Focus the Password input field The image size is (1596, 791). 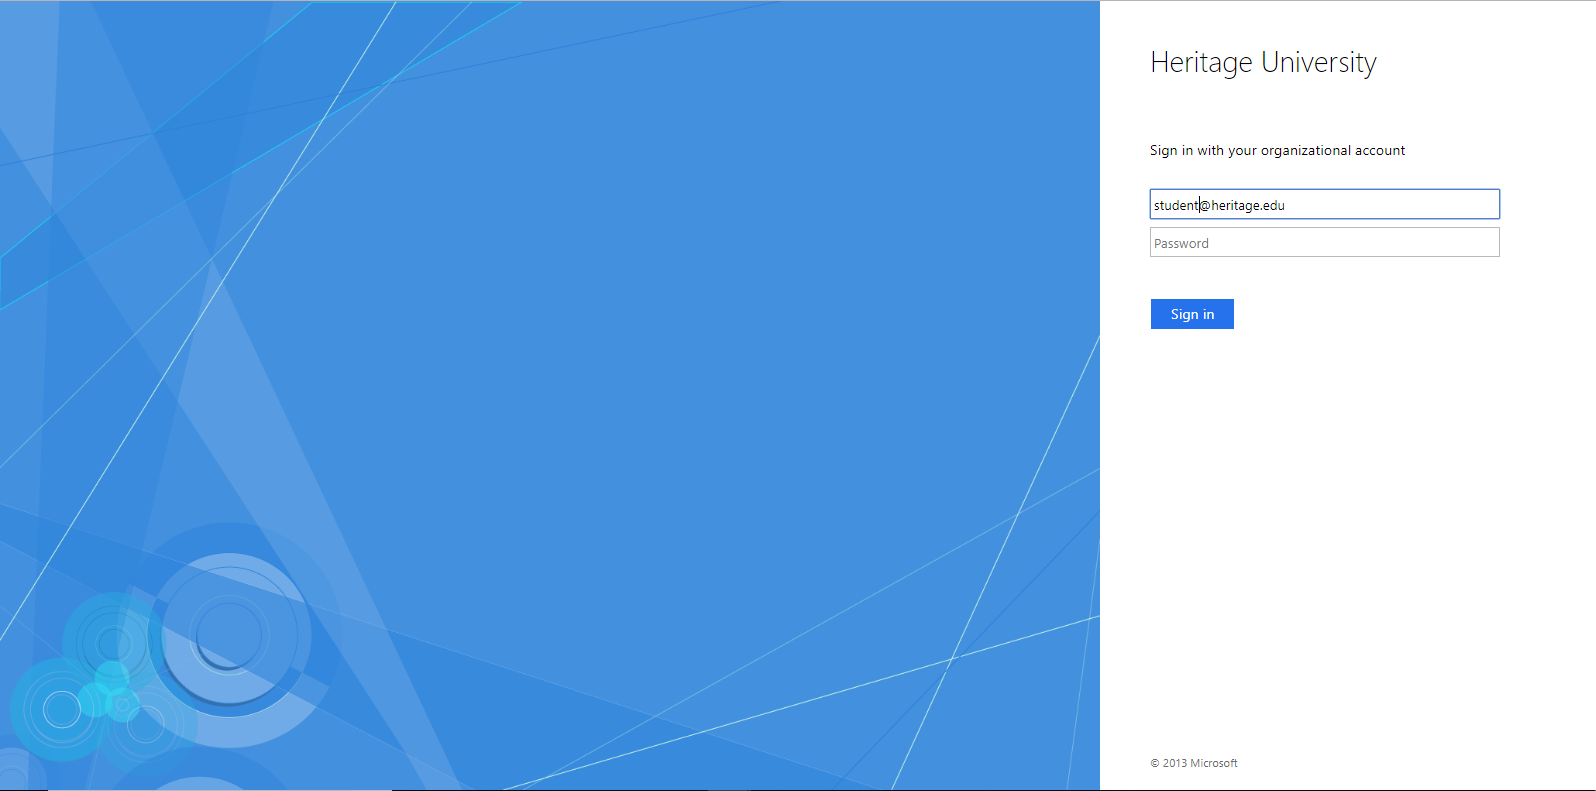[x=1324, y=242]
